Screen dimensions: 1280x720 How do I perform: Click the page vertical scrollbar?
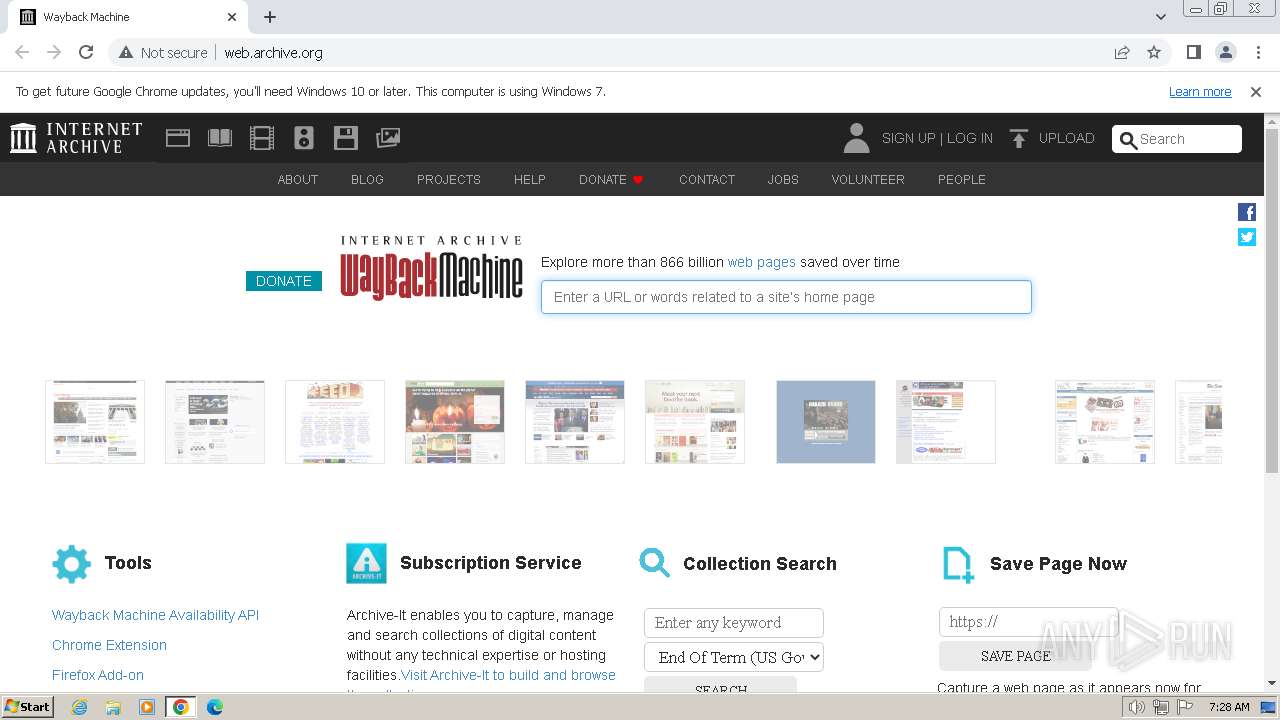pos(1272,300)
